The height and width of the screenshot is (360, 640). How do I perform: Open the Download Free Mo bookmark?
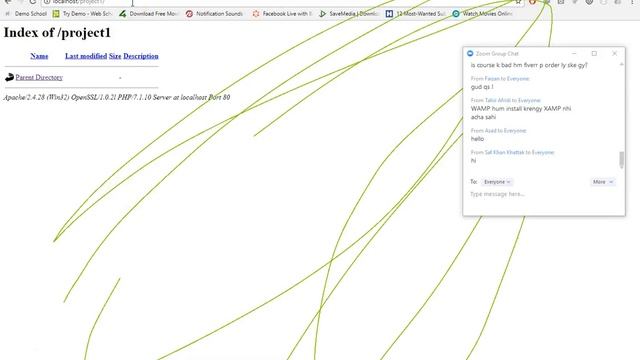(x=149, y=14)
